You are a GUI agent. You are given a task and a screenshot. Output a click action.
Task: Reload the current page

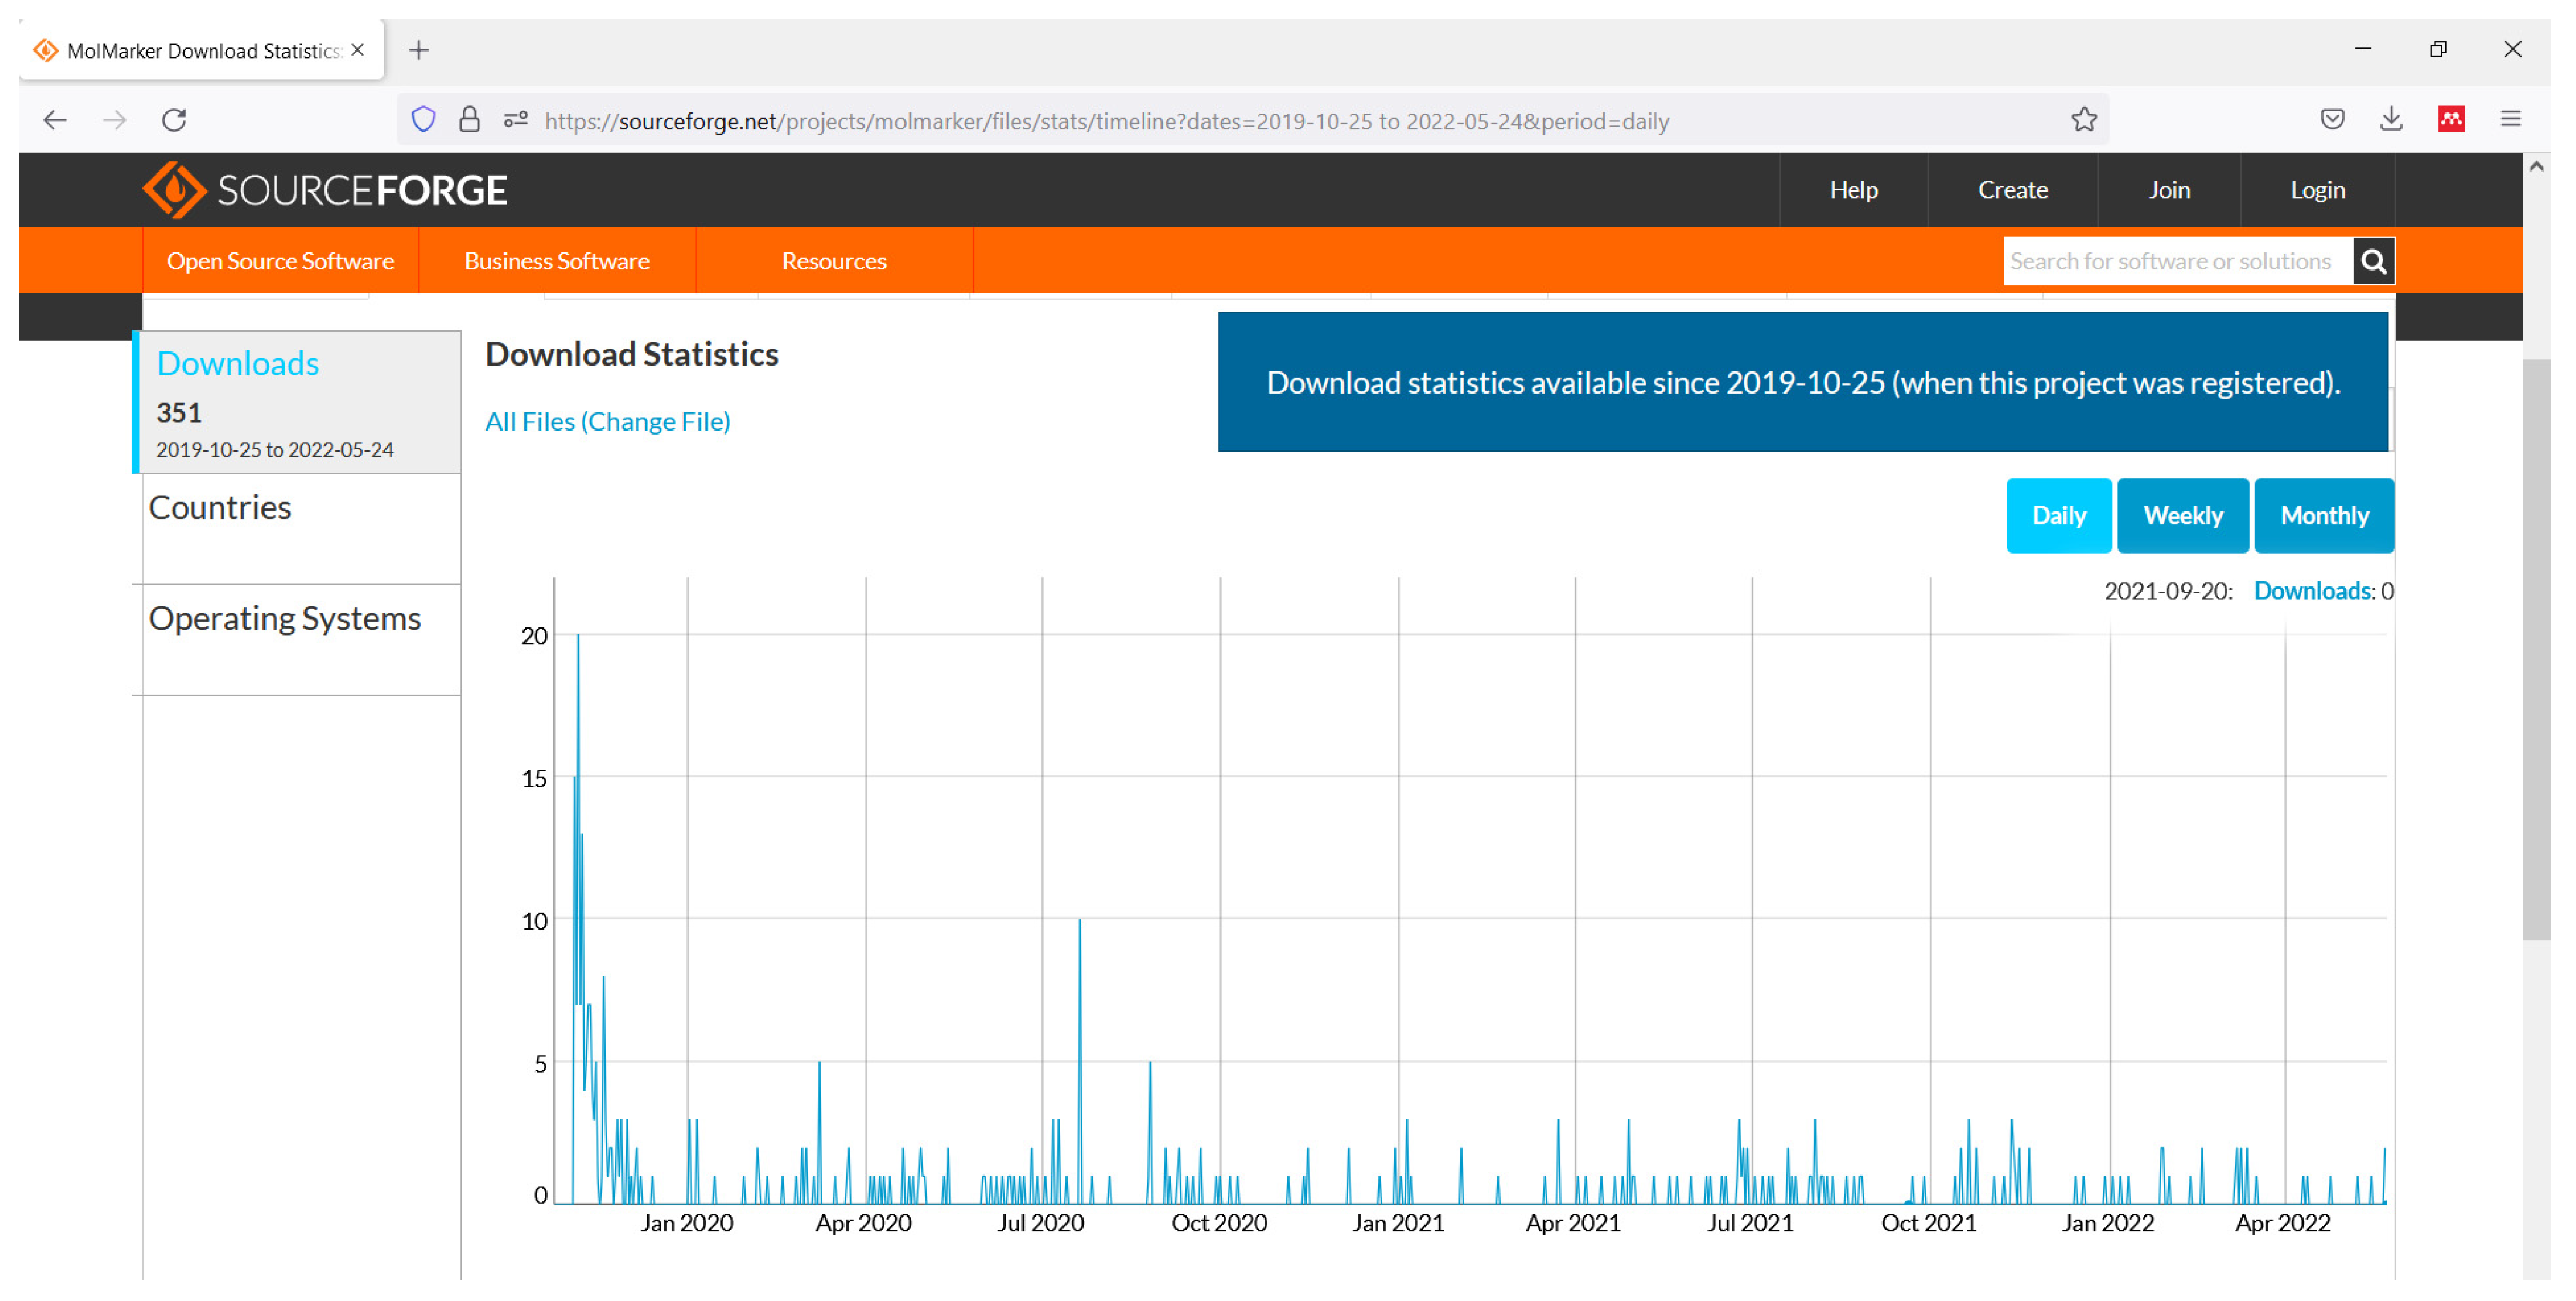[x=174, y=121]
